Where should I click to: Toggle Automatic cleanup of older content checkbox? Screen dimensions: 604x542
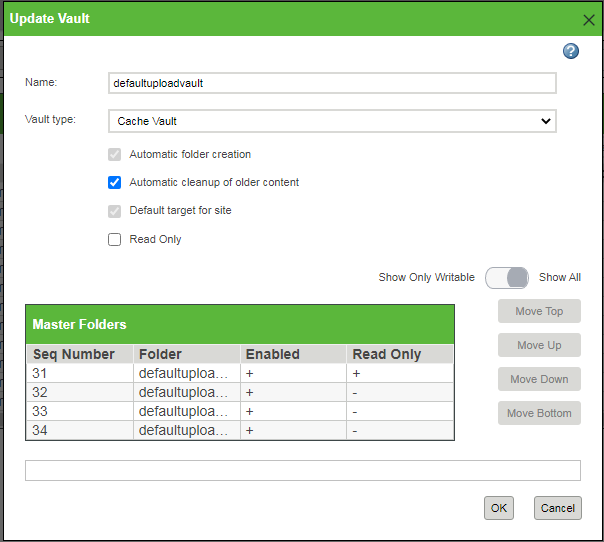tap(115, 183)
